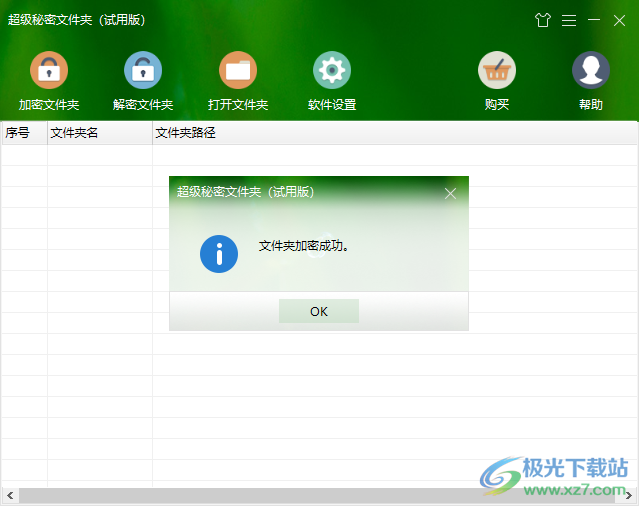Click the blue information icon in dialog
639x506 pixels.
(x=219, y=254)
